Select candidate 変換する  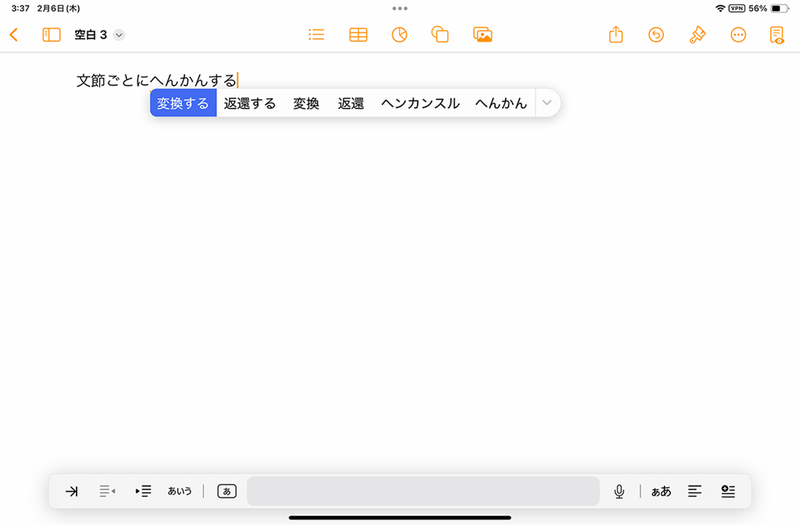[x=183, y=103]
